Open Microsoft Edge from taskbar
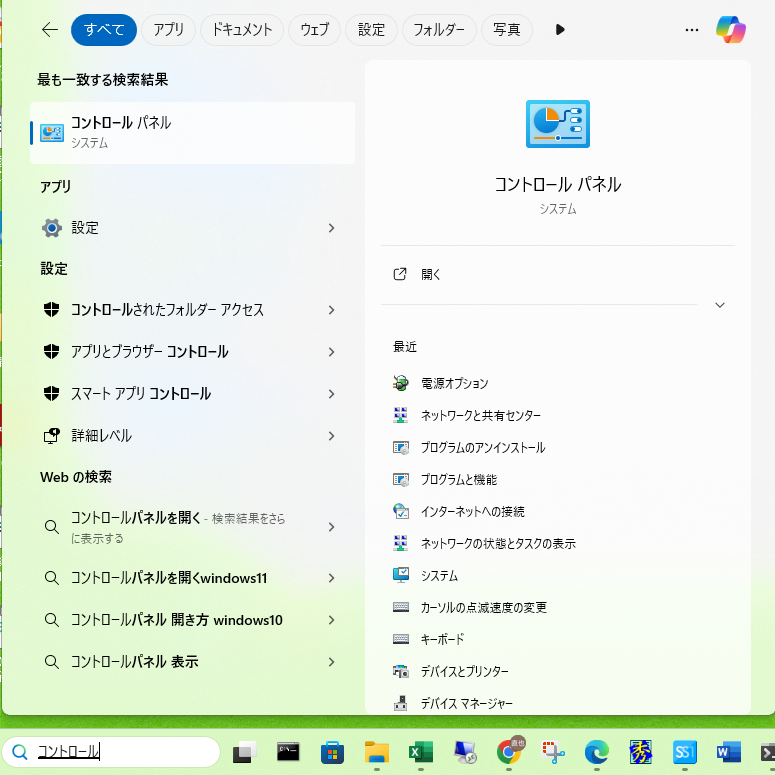 click(597, 752)
